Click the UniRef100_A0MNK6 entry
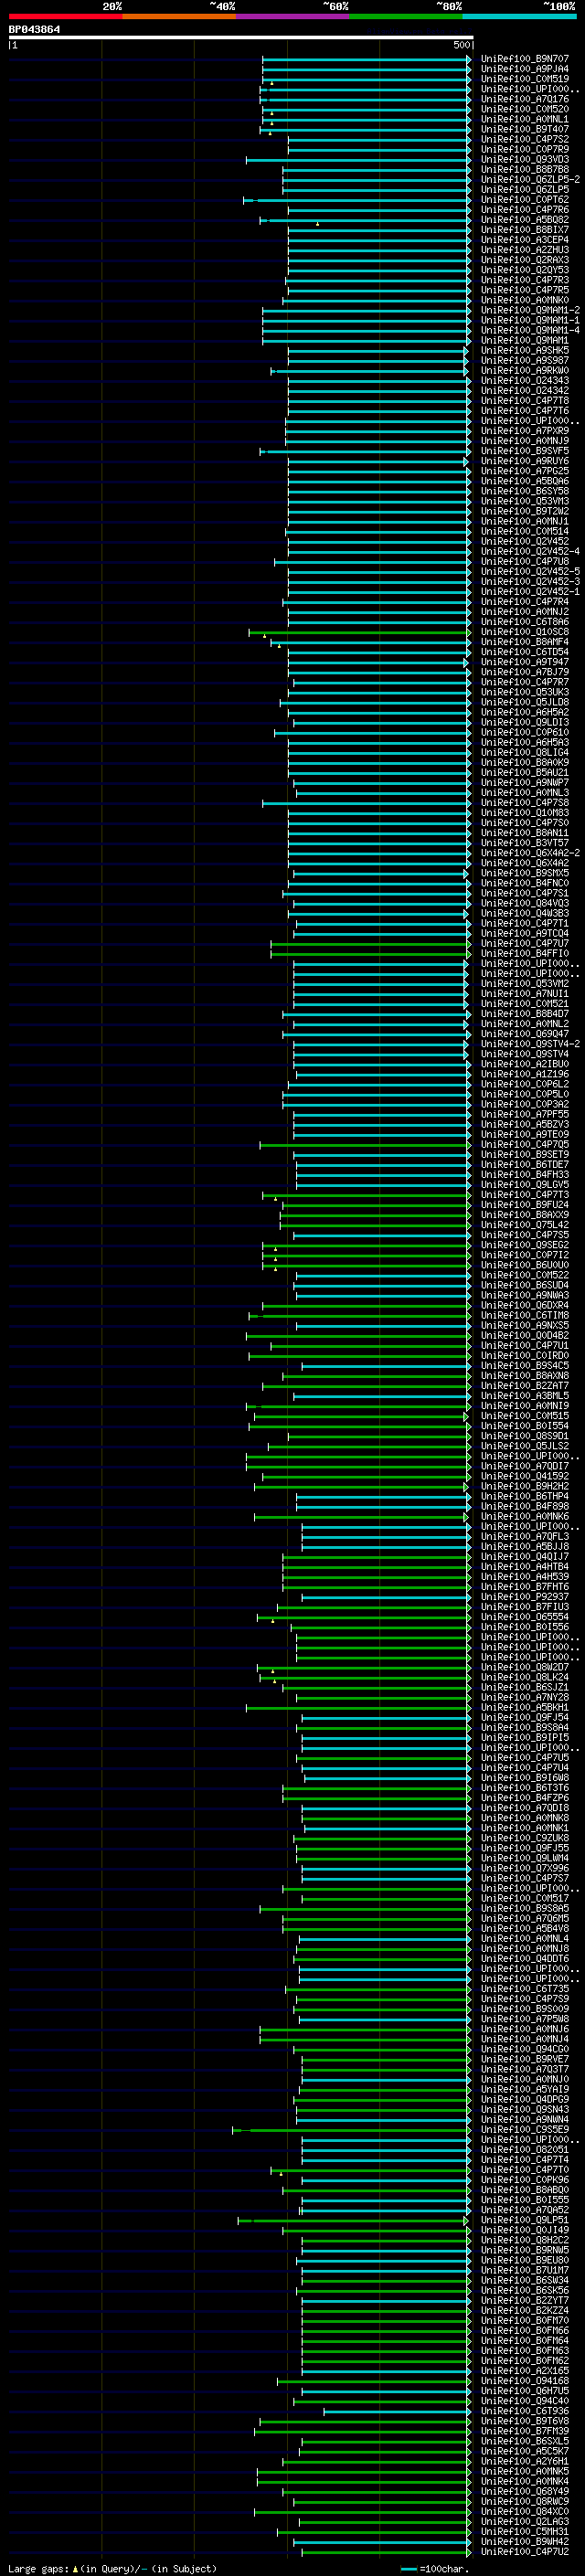Image resolution: width=585 pixels, height=2576 pixels. click(524, 1516)
